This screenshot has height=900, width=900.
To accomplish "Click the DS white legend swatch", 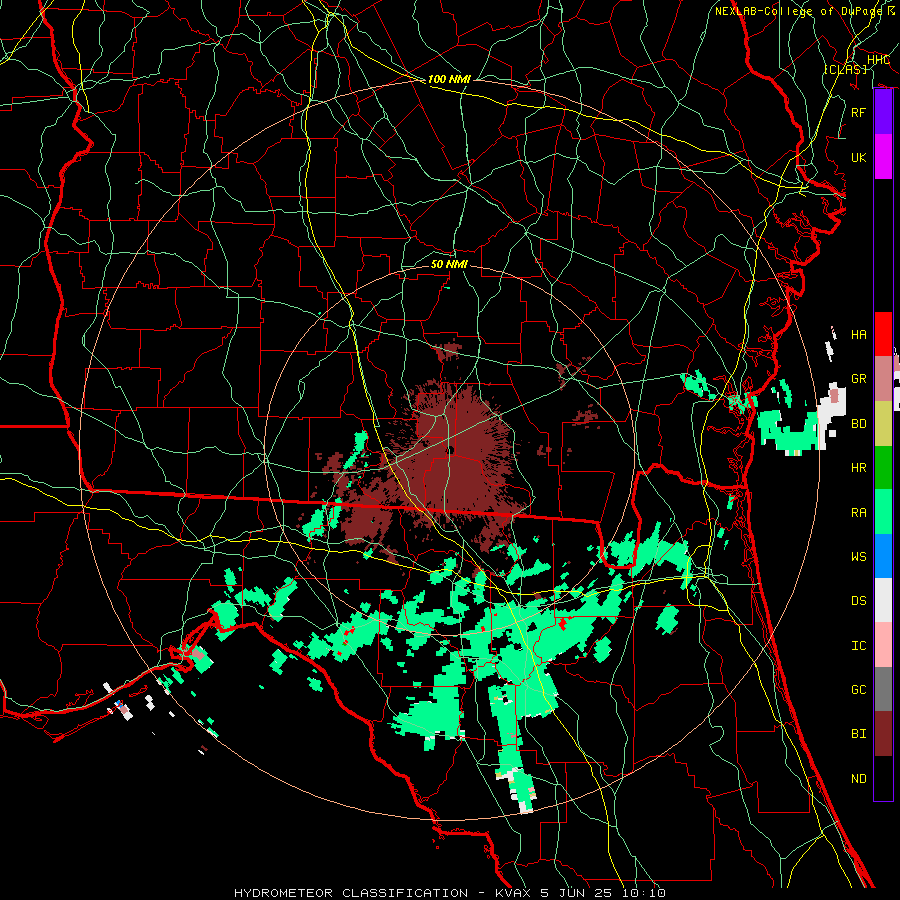I will click(x=883, y=600).
